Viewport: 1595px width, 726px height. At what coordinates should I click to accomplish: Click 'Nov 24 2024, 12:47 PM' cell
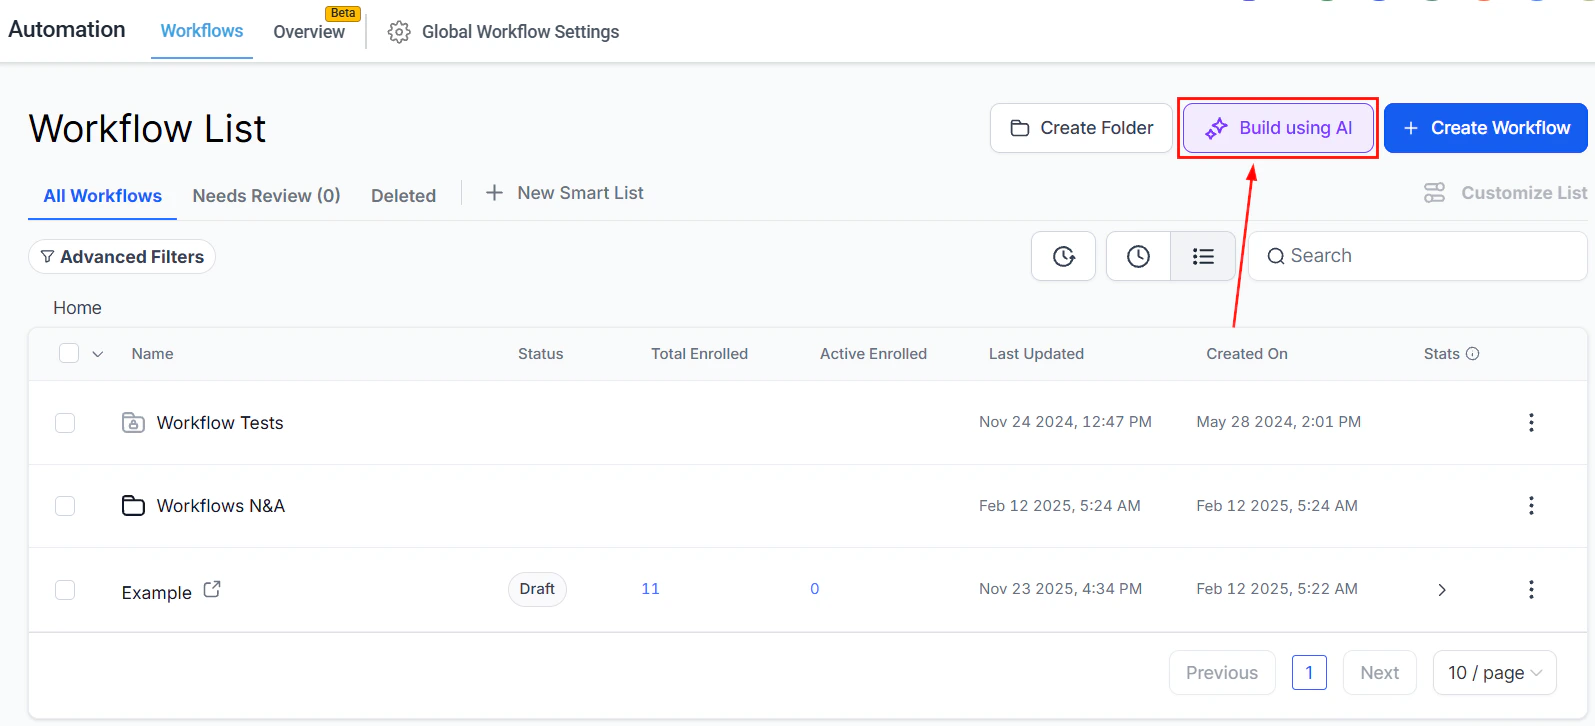1065,422
